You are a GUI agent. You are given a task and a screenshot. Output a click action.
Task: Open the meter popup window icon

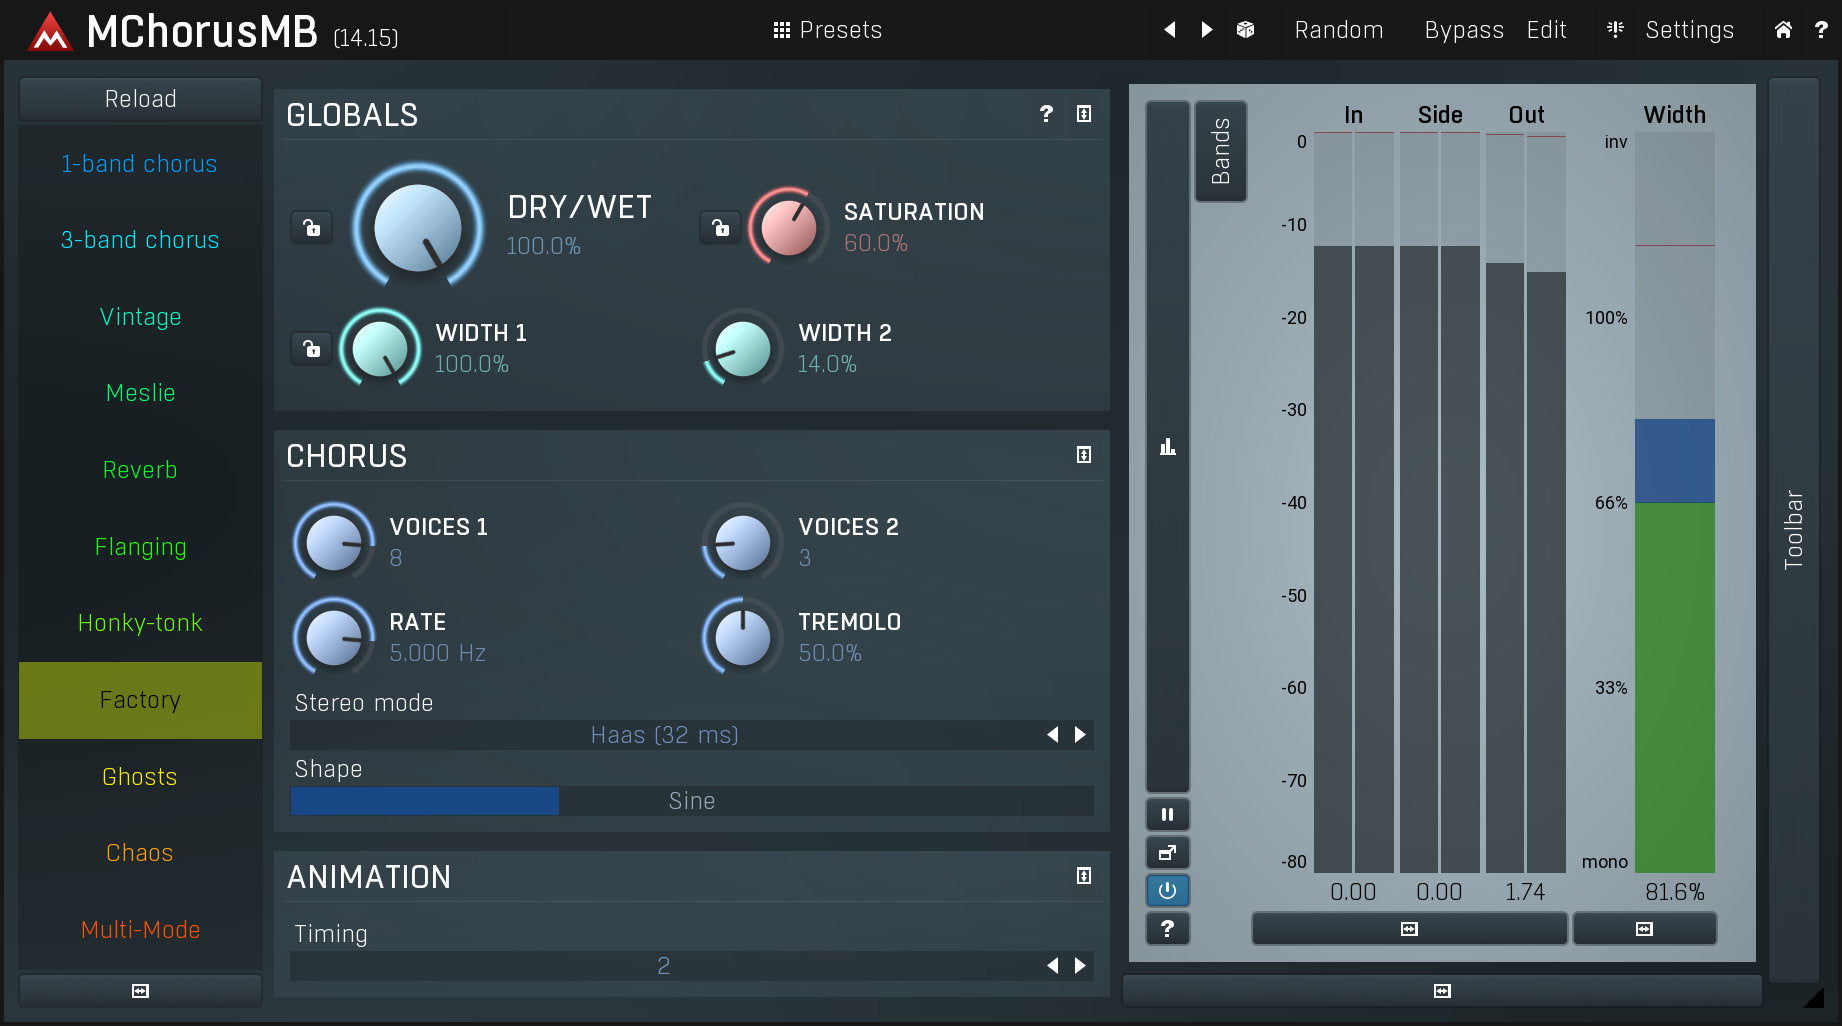pos(1167,853)
